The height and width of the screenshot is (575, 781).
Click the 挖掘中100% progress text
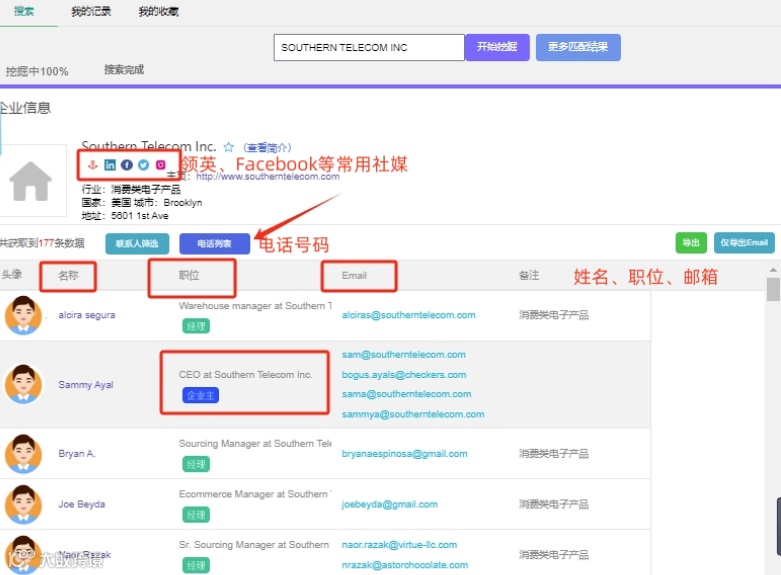(37, 71)
